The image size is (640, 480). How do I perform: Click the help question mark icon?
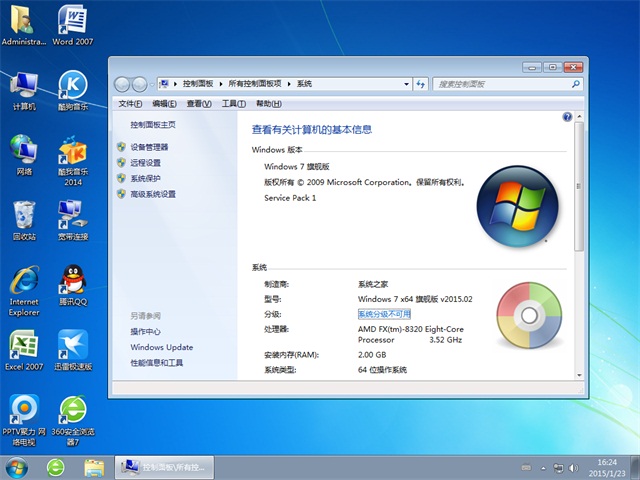coord(567,117)
